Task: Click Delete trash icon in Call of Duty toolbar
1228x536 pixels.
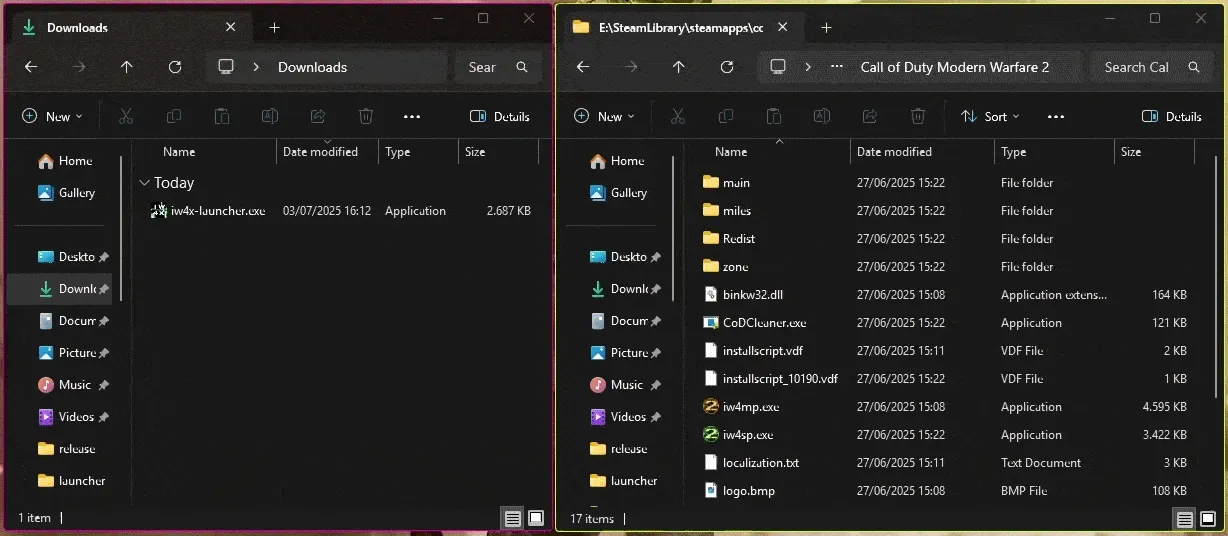Action: pos(918,116)
